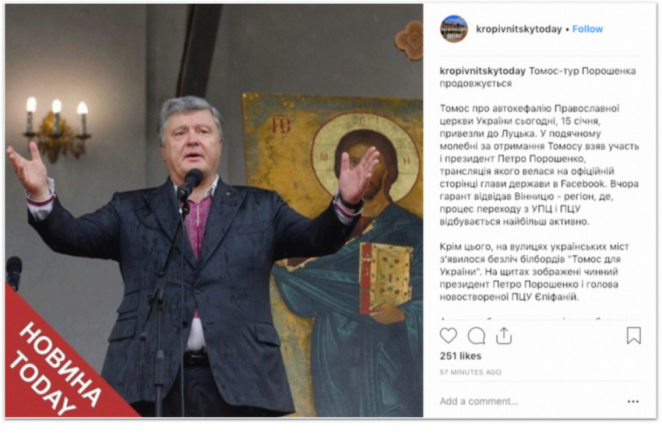Click the post photo of the speaker
Viewport: 662px width, 437px height.
214,211
